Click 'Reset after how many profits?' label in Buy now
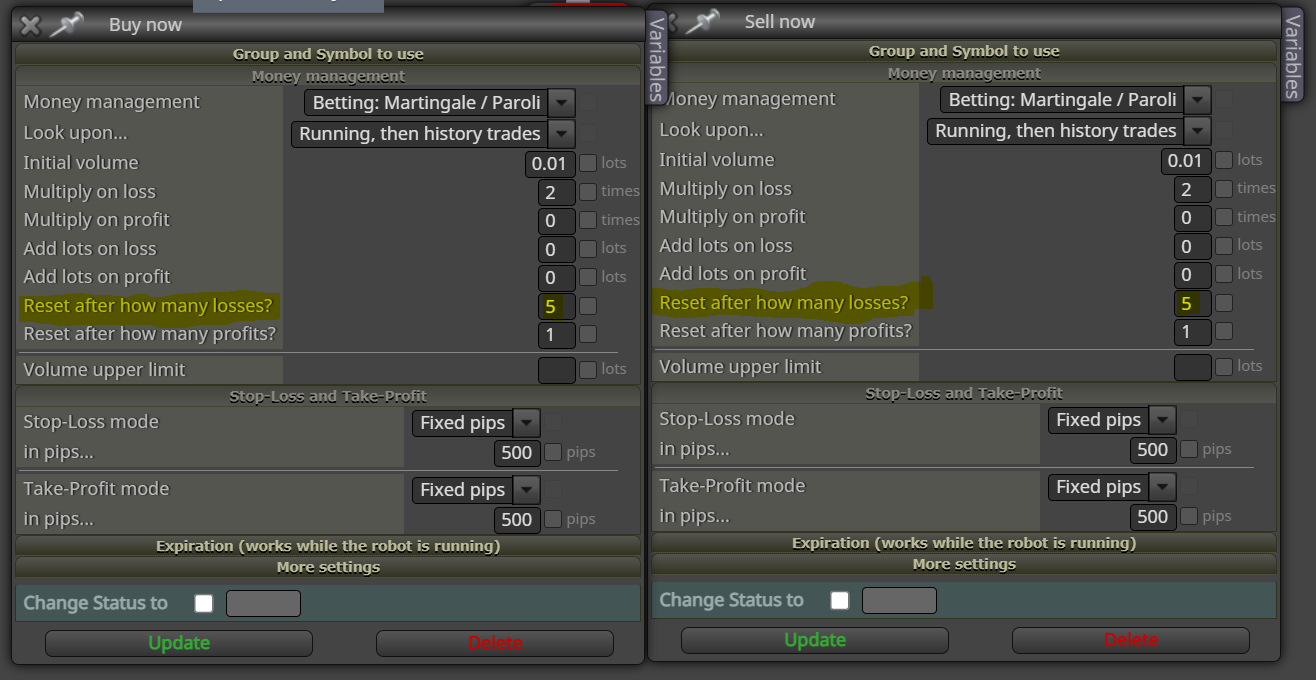Image resolution: width=1316 pixels, height=680 pixels. coord(150,334)
